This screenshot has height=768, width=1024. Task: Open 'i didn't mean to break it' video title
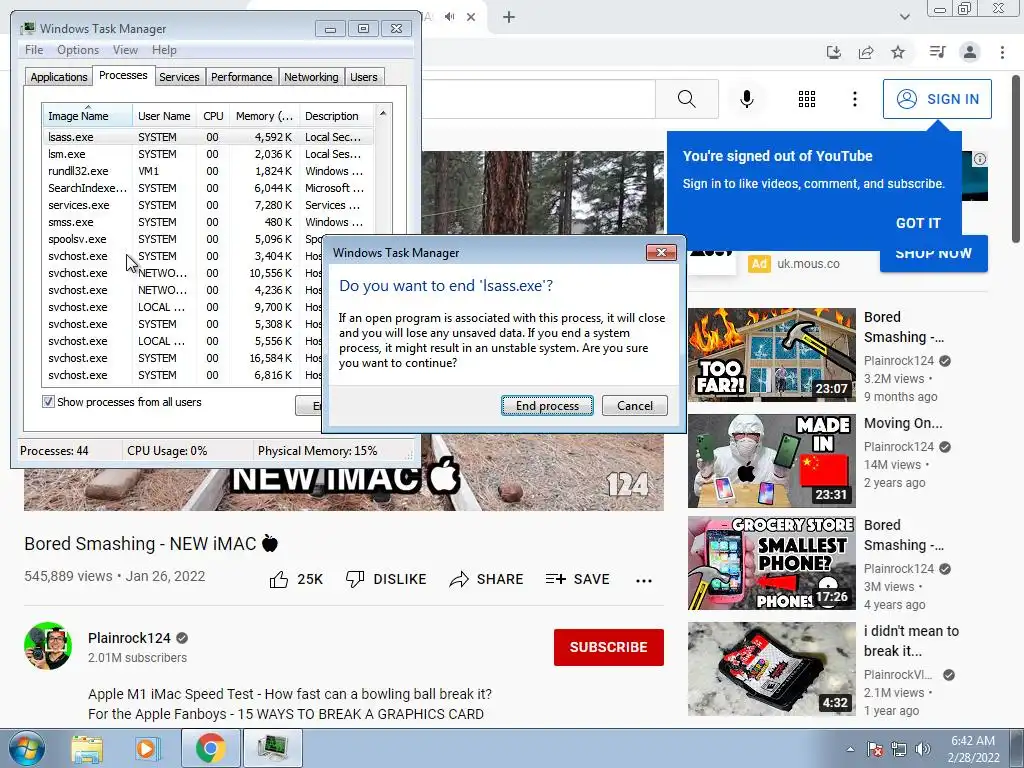[911, 641]
